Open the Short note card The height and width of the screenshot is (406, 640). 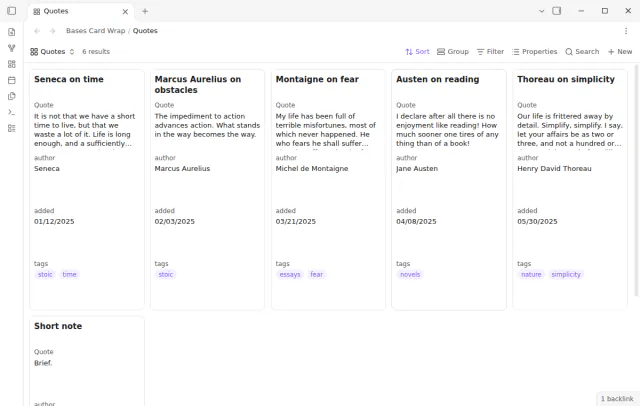tap(87, 361)
